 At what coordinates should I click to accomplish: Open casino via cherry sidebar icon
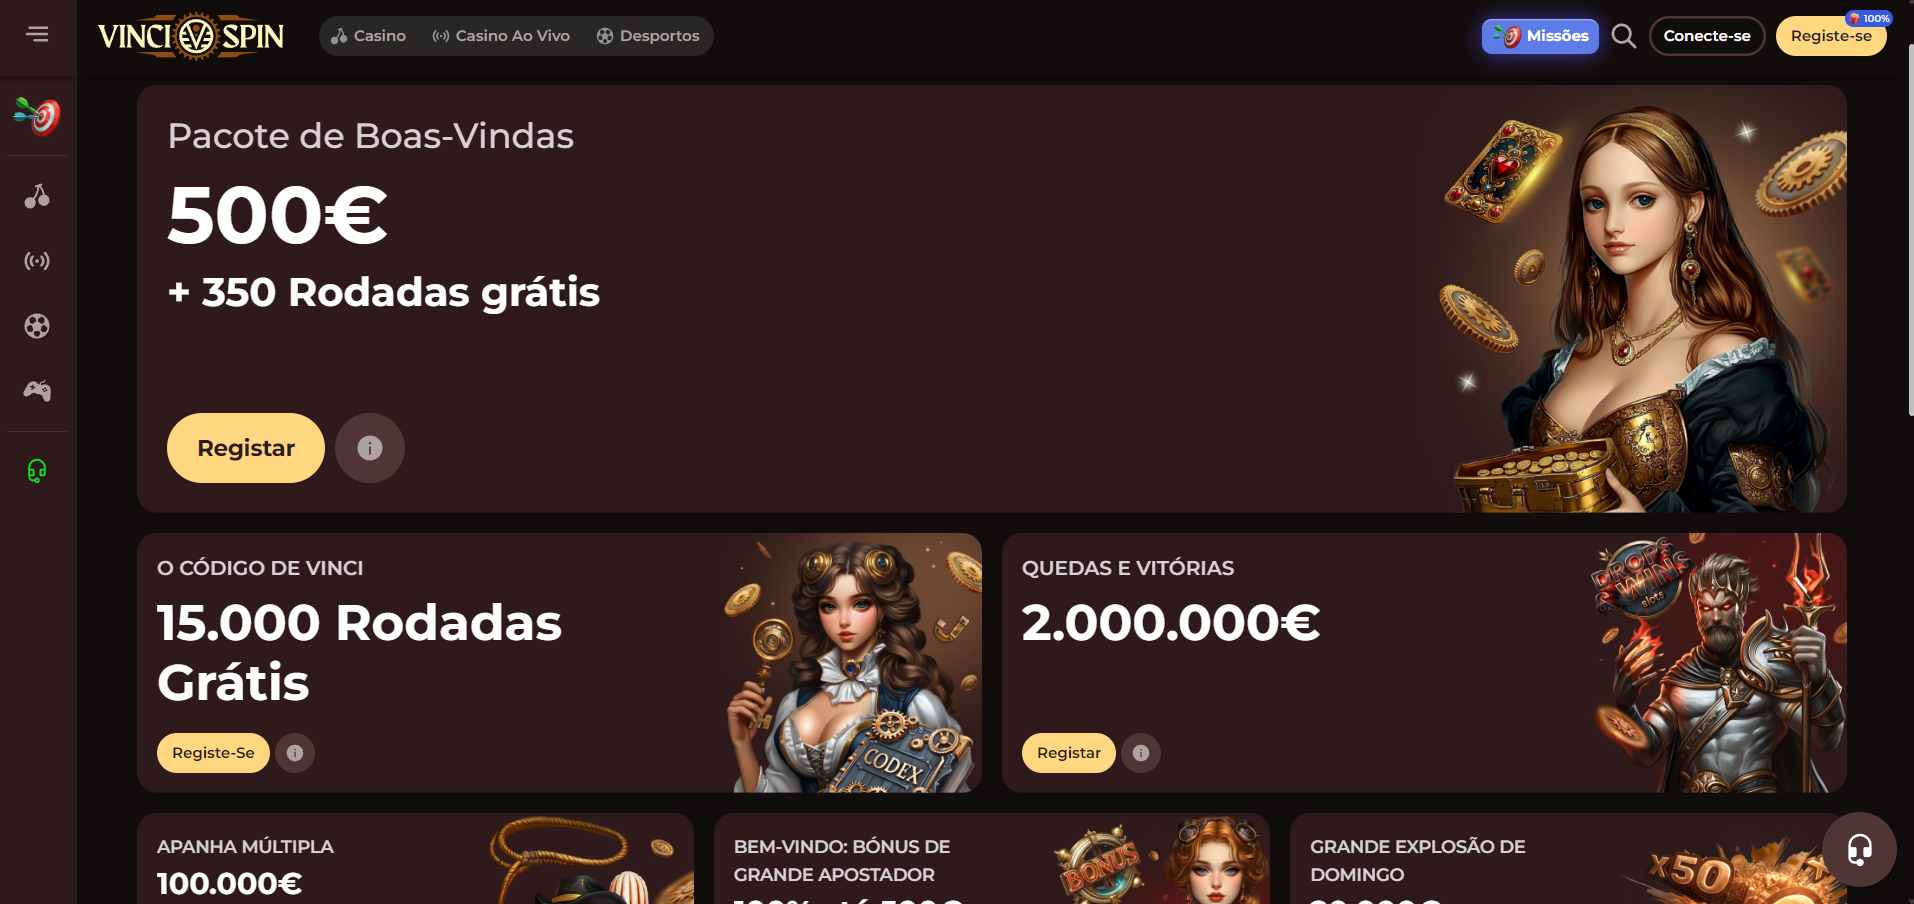point(37,196)
